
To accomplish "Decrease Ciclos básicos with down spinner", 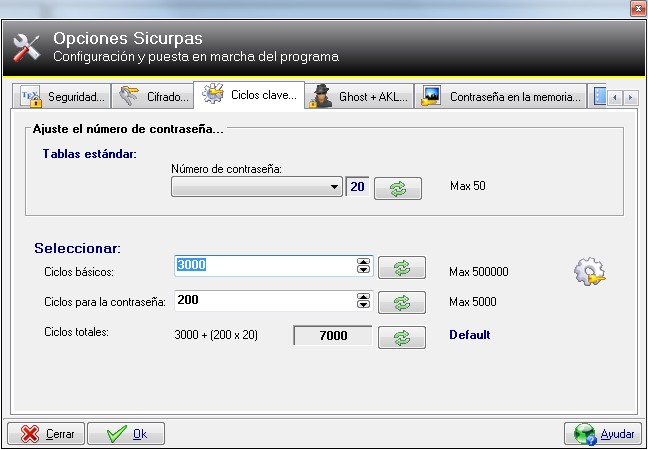I will pyautogui.click(x=363, y=269).
